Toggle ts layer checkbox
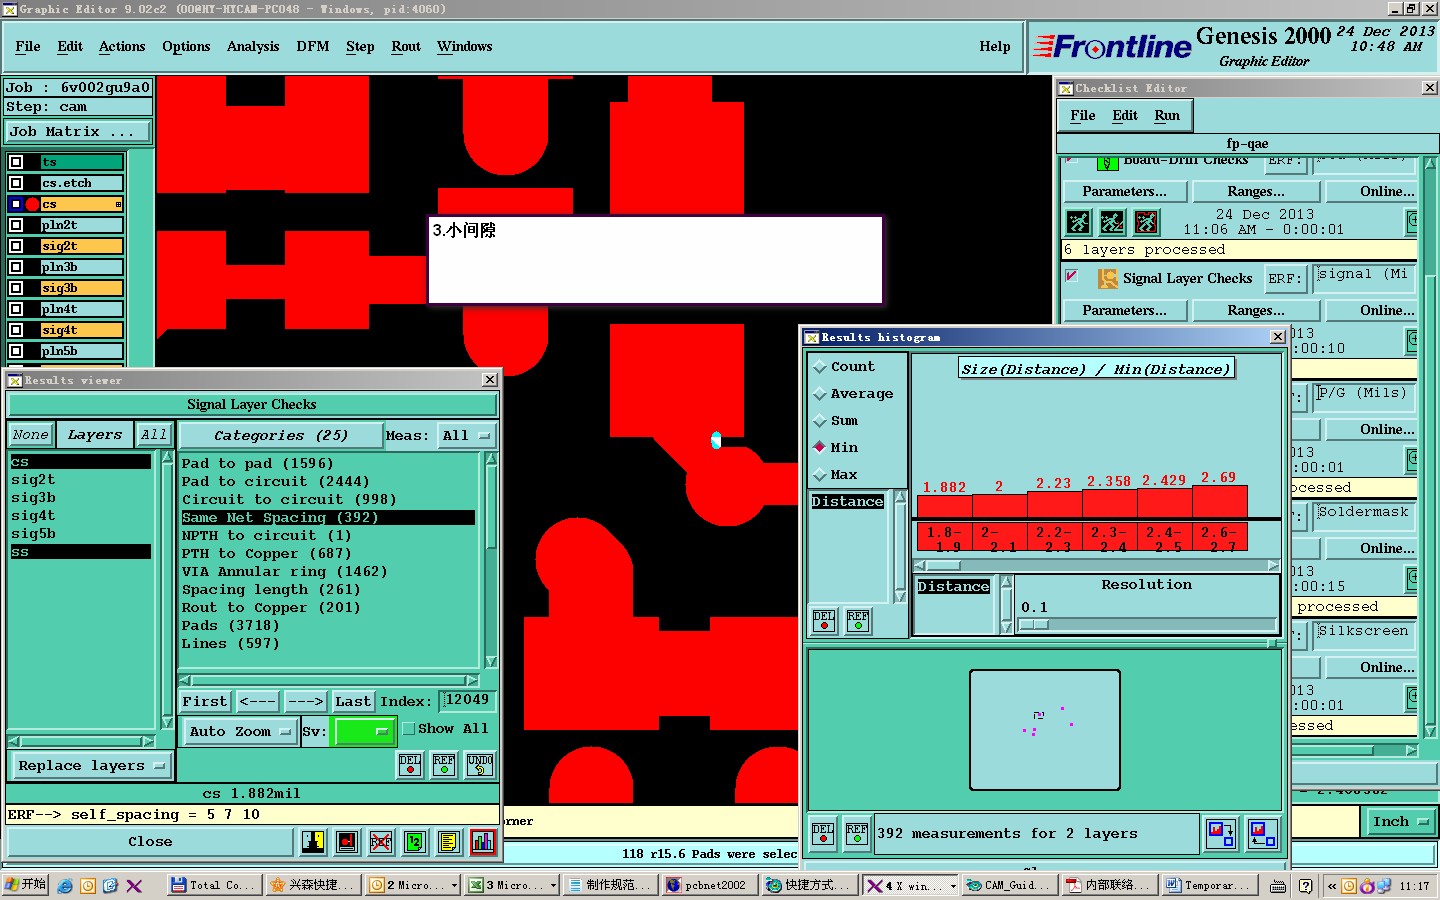Viewport: 1440px width, 900px height. [16, 162]
